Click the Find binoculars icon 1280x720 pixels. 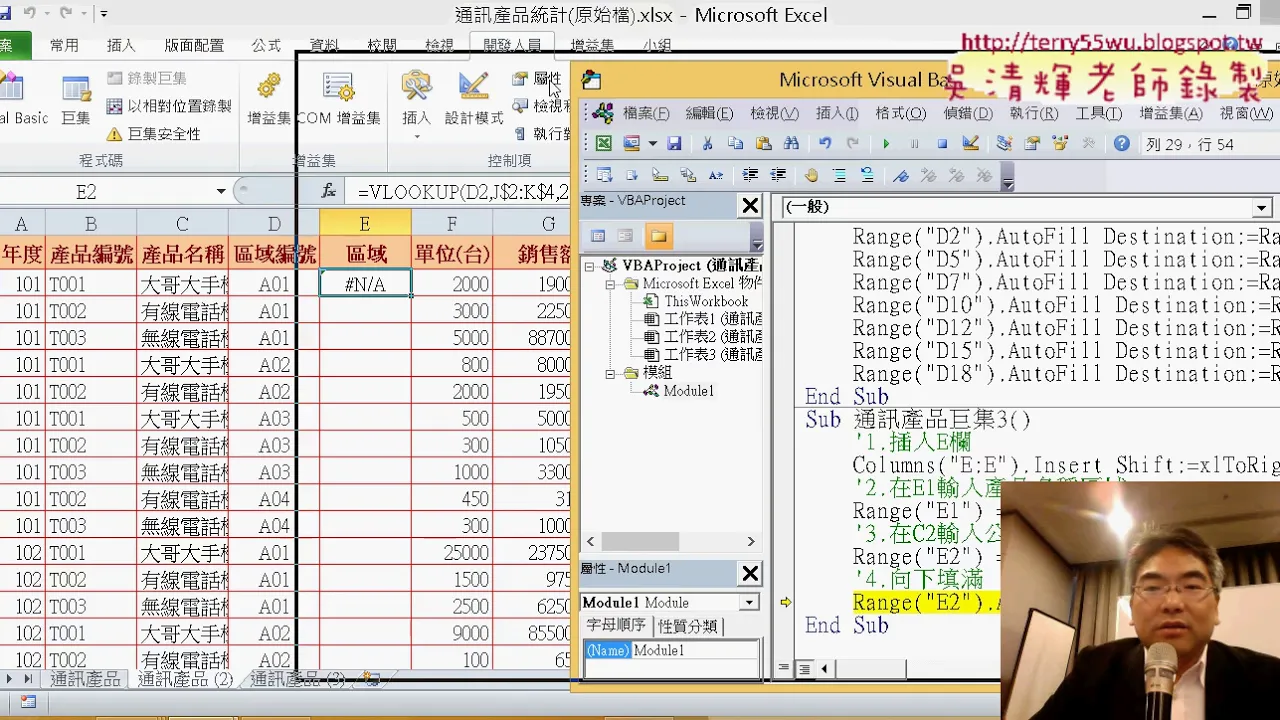(x=791, y=144)
